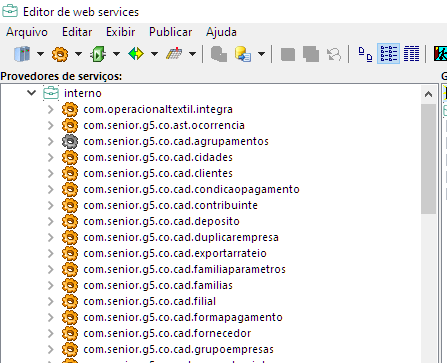Click gear icon of ast.ocorrencia service
This screenshot has height=363, width=447.
tap(70, 125)
